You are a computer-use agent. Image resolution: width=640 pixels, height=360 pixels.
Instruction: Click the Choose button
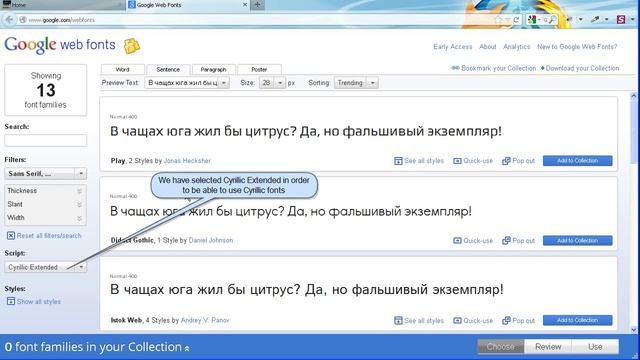[501, 347]
